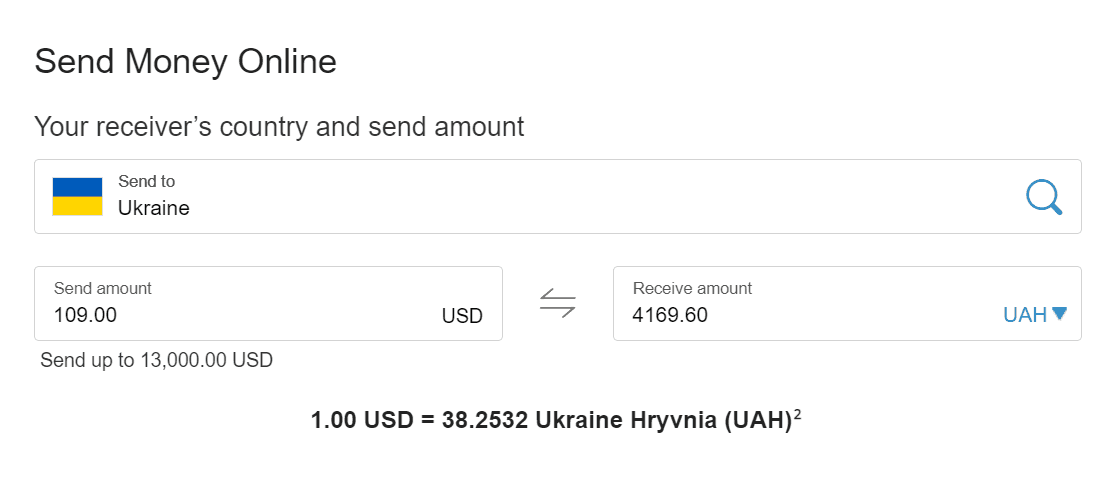Image resolution: width=1114 pixels, height=478 pixels.
Task: Click the Receive amount input field
Action: 847,303
